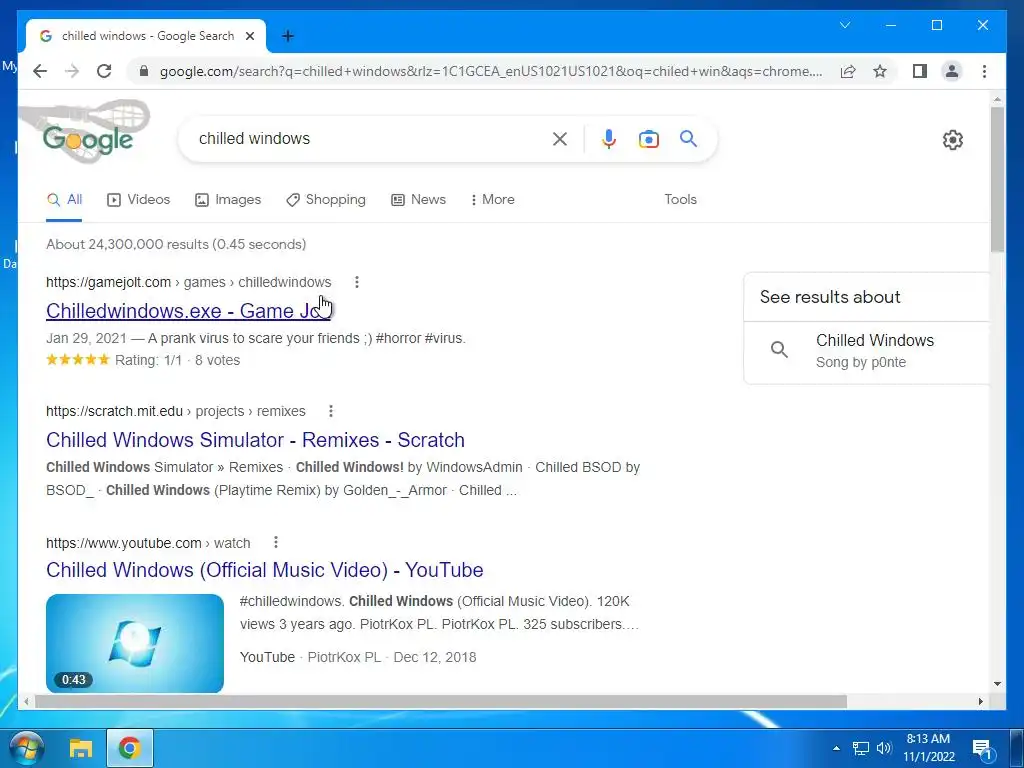Open the Chrome profile avatar menu

(952, 71)
